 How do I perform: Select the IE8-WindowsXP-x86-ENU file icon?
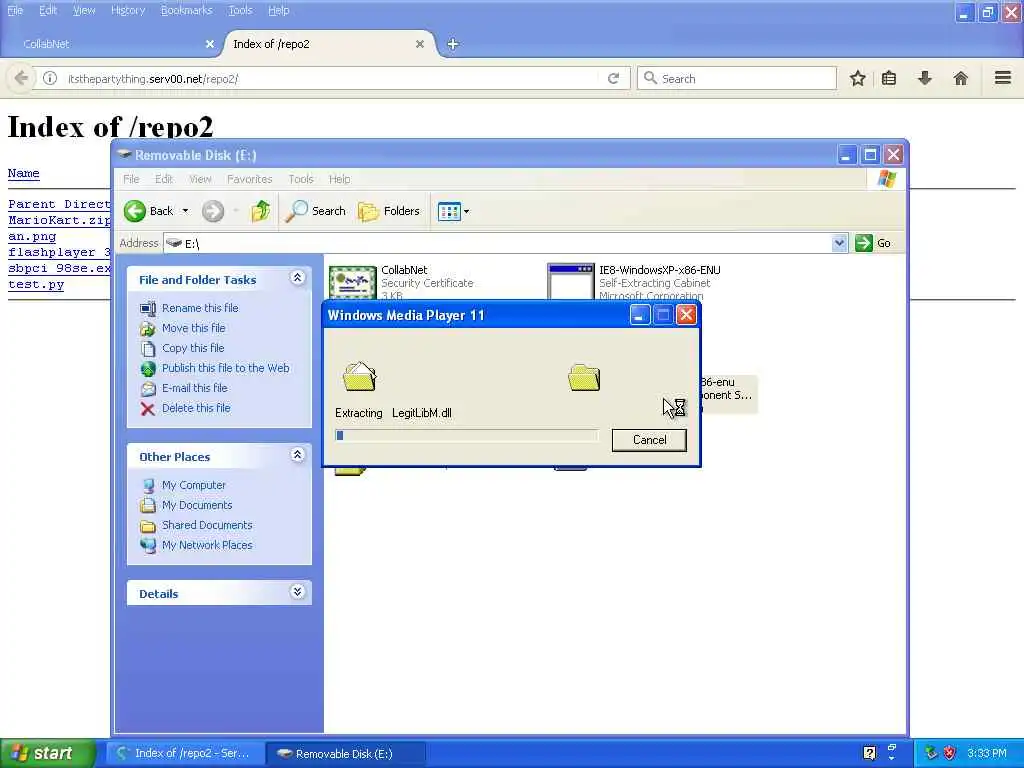pos(571,281)
